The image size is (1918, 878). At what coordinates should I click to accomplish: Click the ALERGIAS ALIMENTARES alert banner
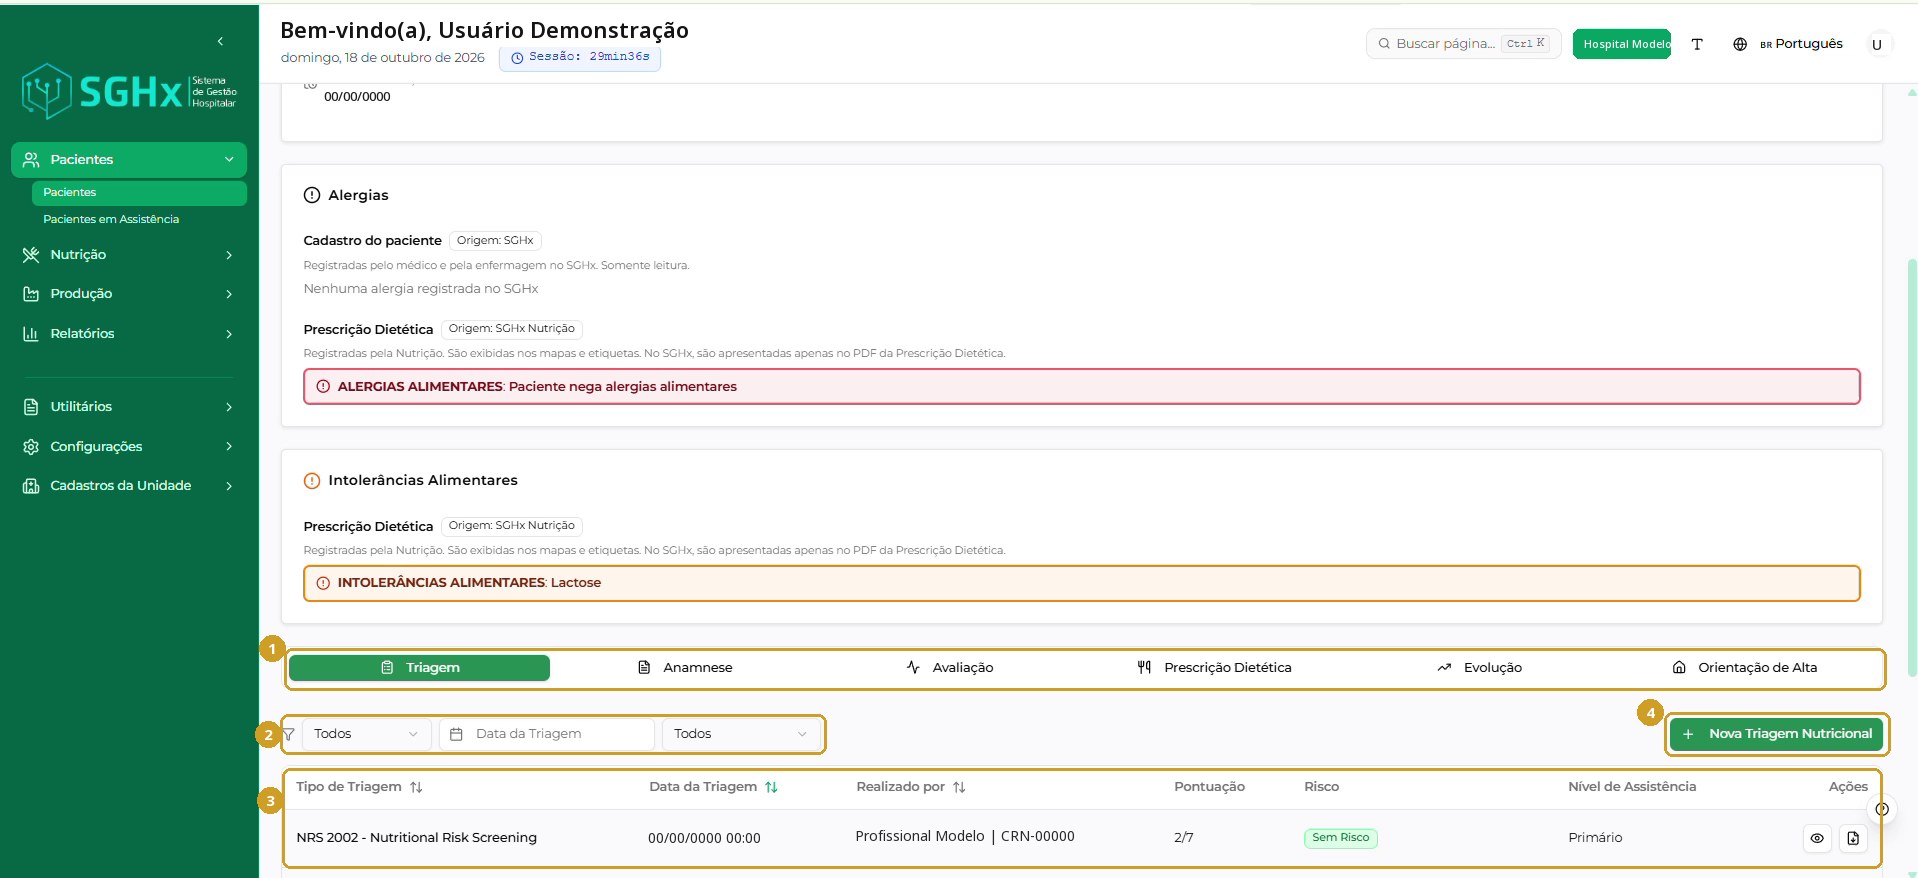[1082, 387]
